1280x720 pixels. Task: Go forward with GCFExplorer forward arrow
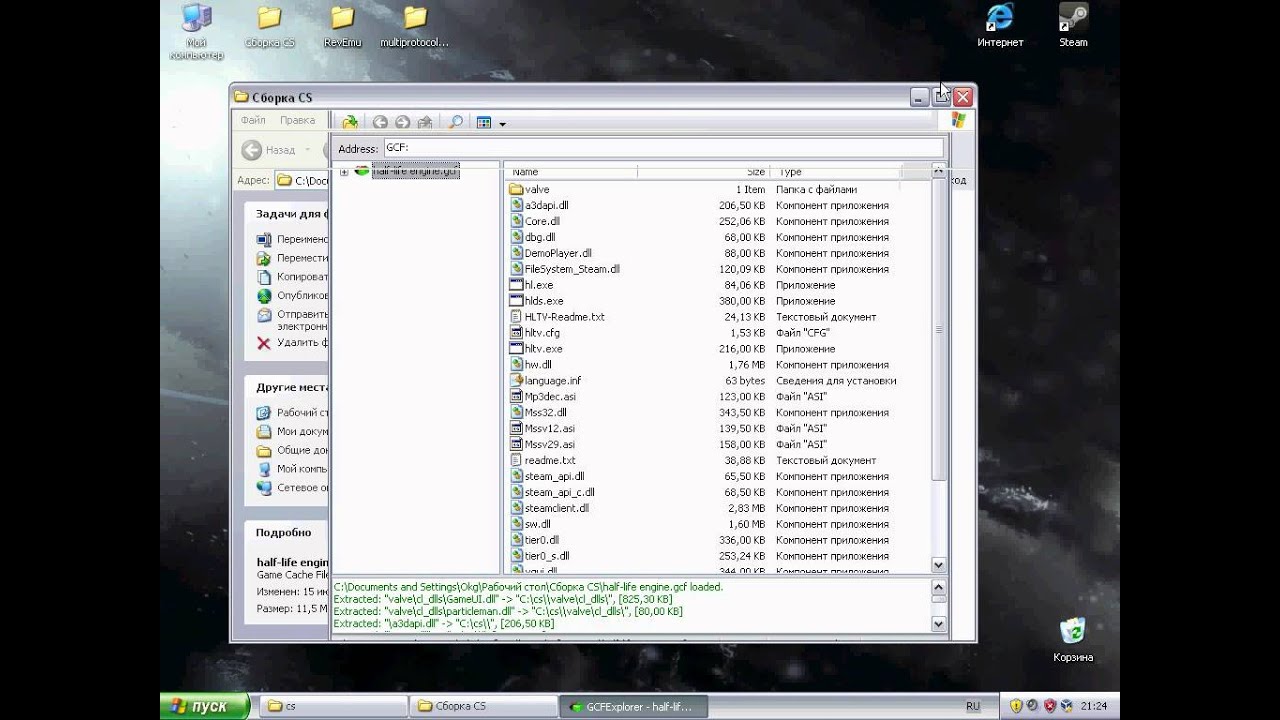point(402,122)
